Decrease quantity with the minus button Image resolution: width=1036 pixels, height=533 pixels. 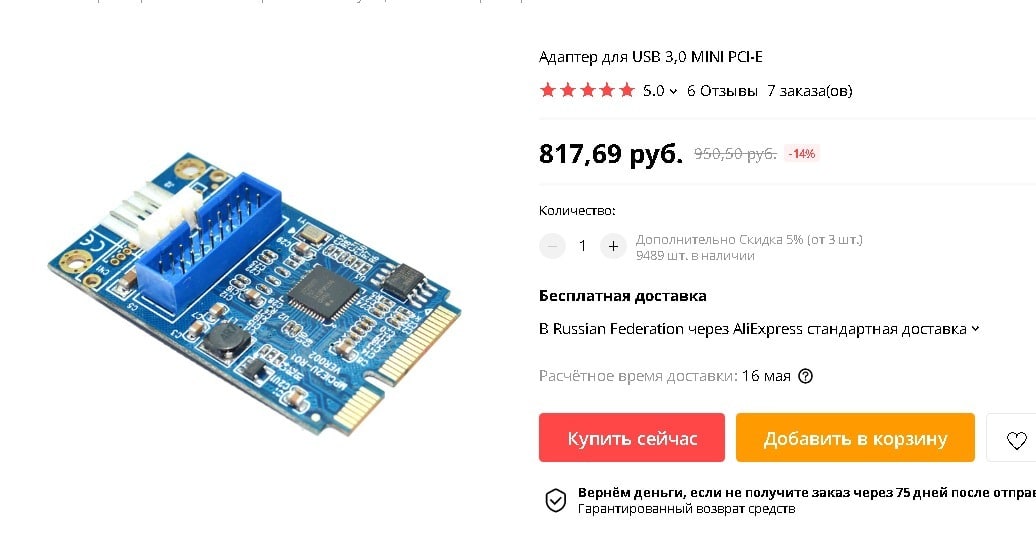tap(552, 246)
